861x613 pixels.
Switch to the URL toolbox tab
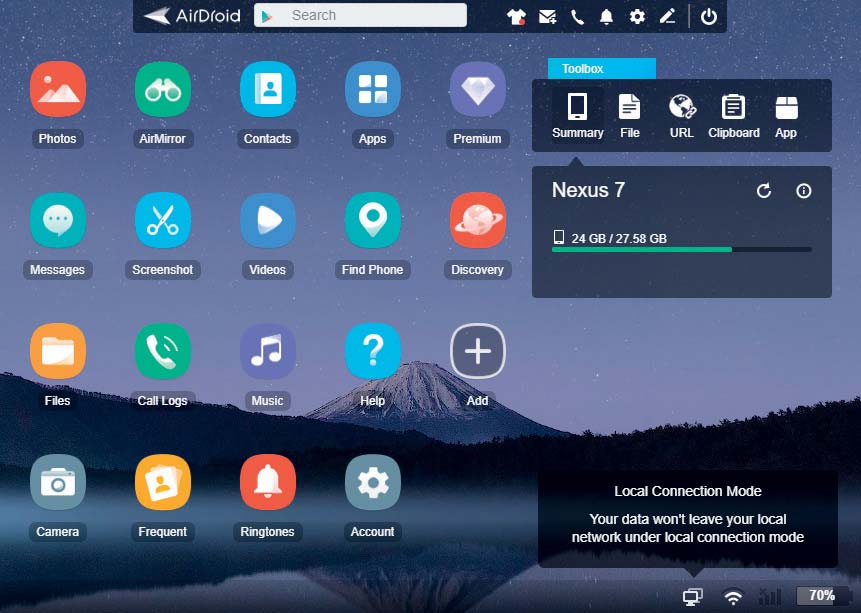(x=681, y=115)
